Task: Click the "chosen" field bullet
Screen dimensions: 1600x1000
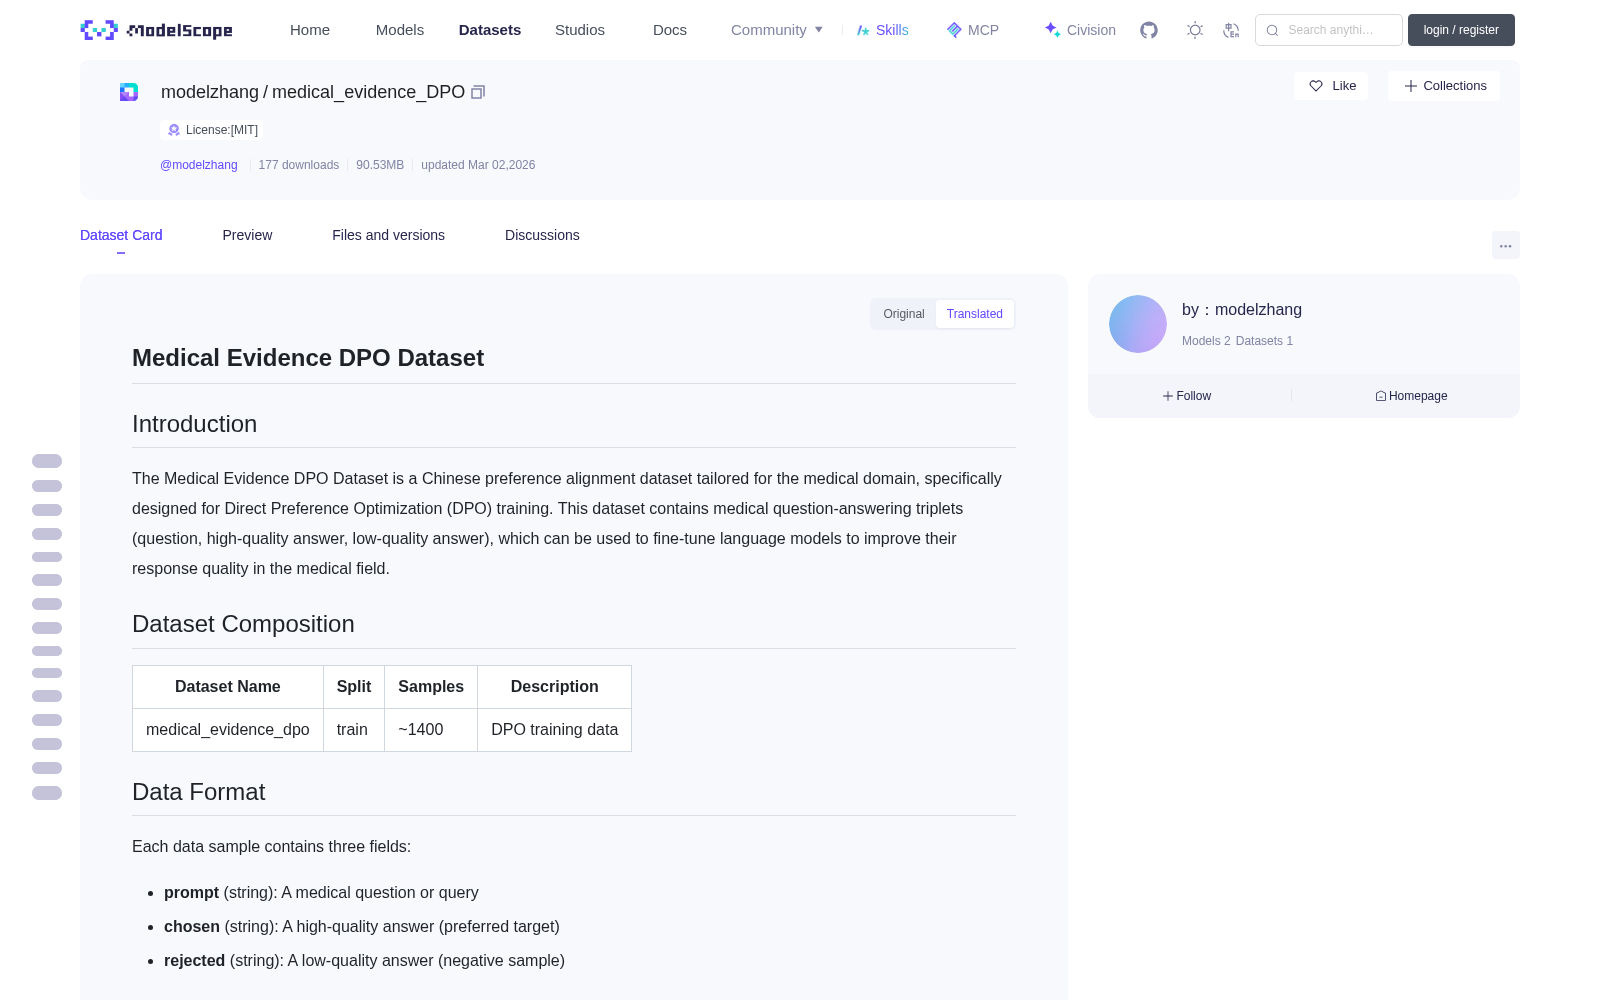Action: 362,927
